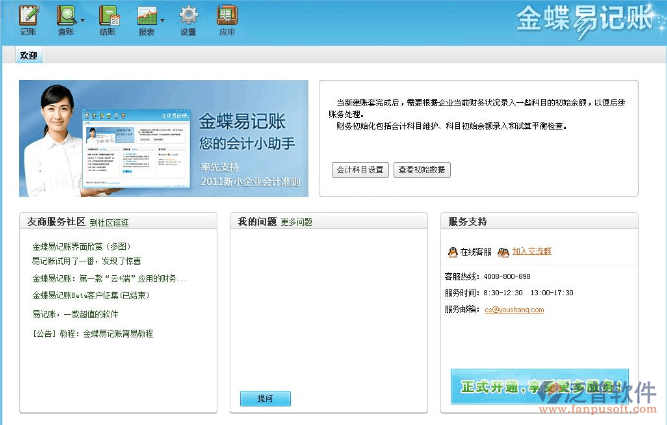Click the 加入交流群 link
The height and width of the screenshot is (425, 667).
pyautogui.click(x=532, y=252)
